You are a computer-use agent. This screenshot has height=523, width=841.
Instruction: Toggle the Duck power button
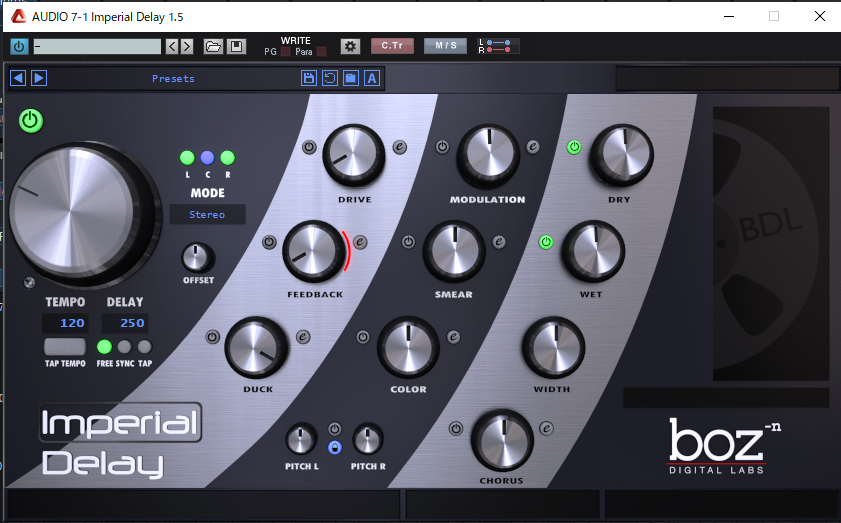click(x=212, y=337)
